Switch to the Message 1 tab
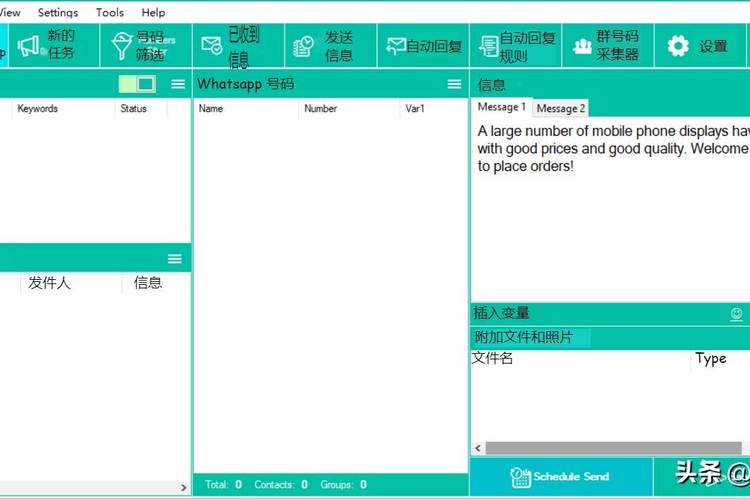Image resolution: width=750 pixels, height=500 pixels. (501, 107)
